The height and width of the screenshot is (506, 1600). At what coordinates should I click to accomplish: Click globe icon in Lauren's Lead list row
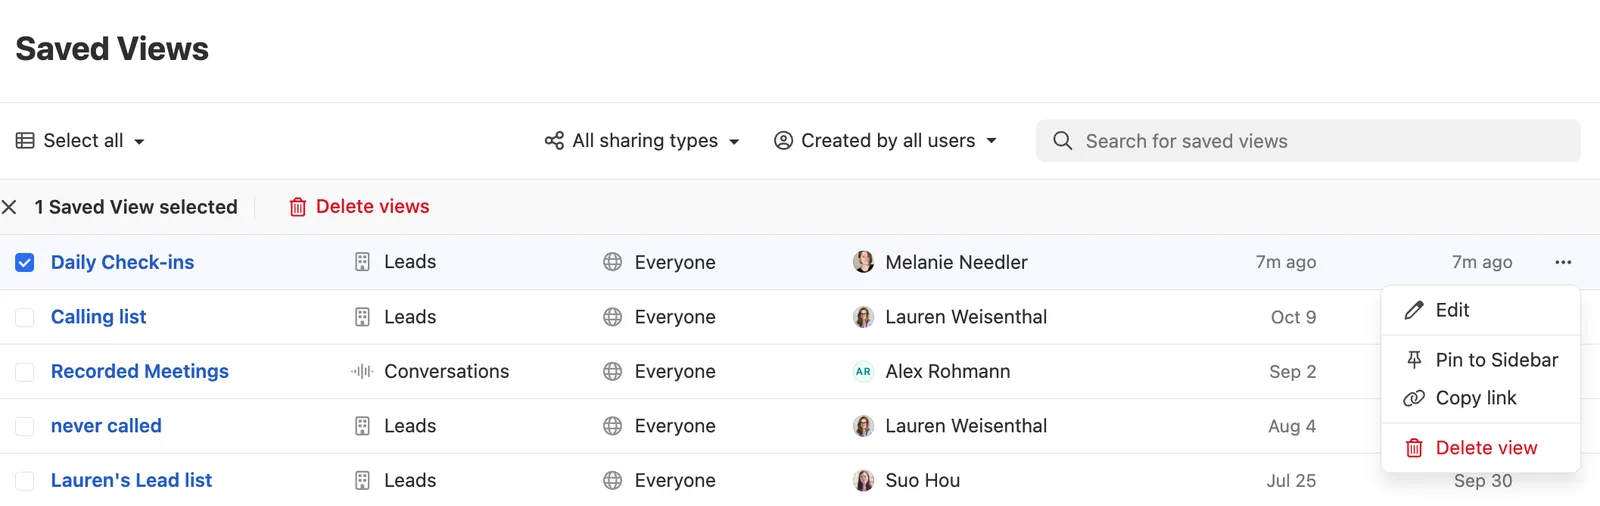[x=613, y=481]
